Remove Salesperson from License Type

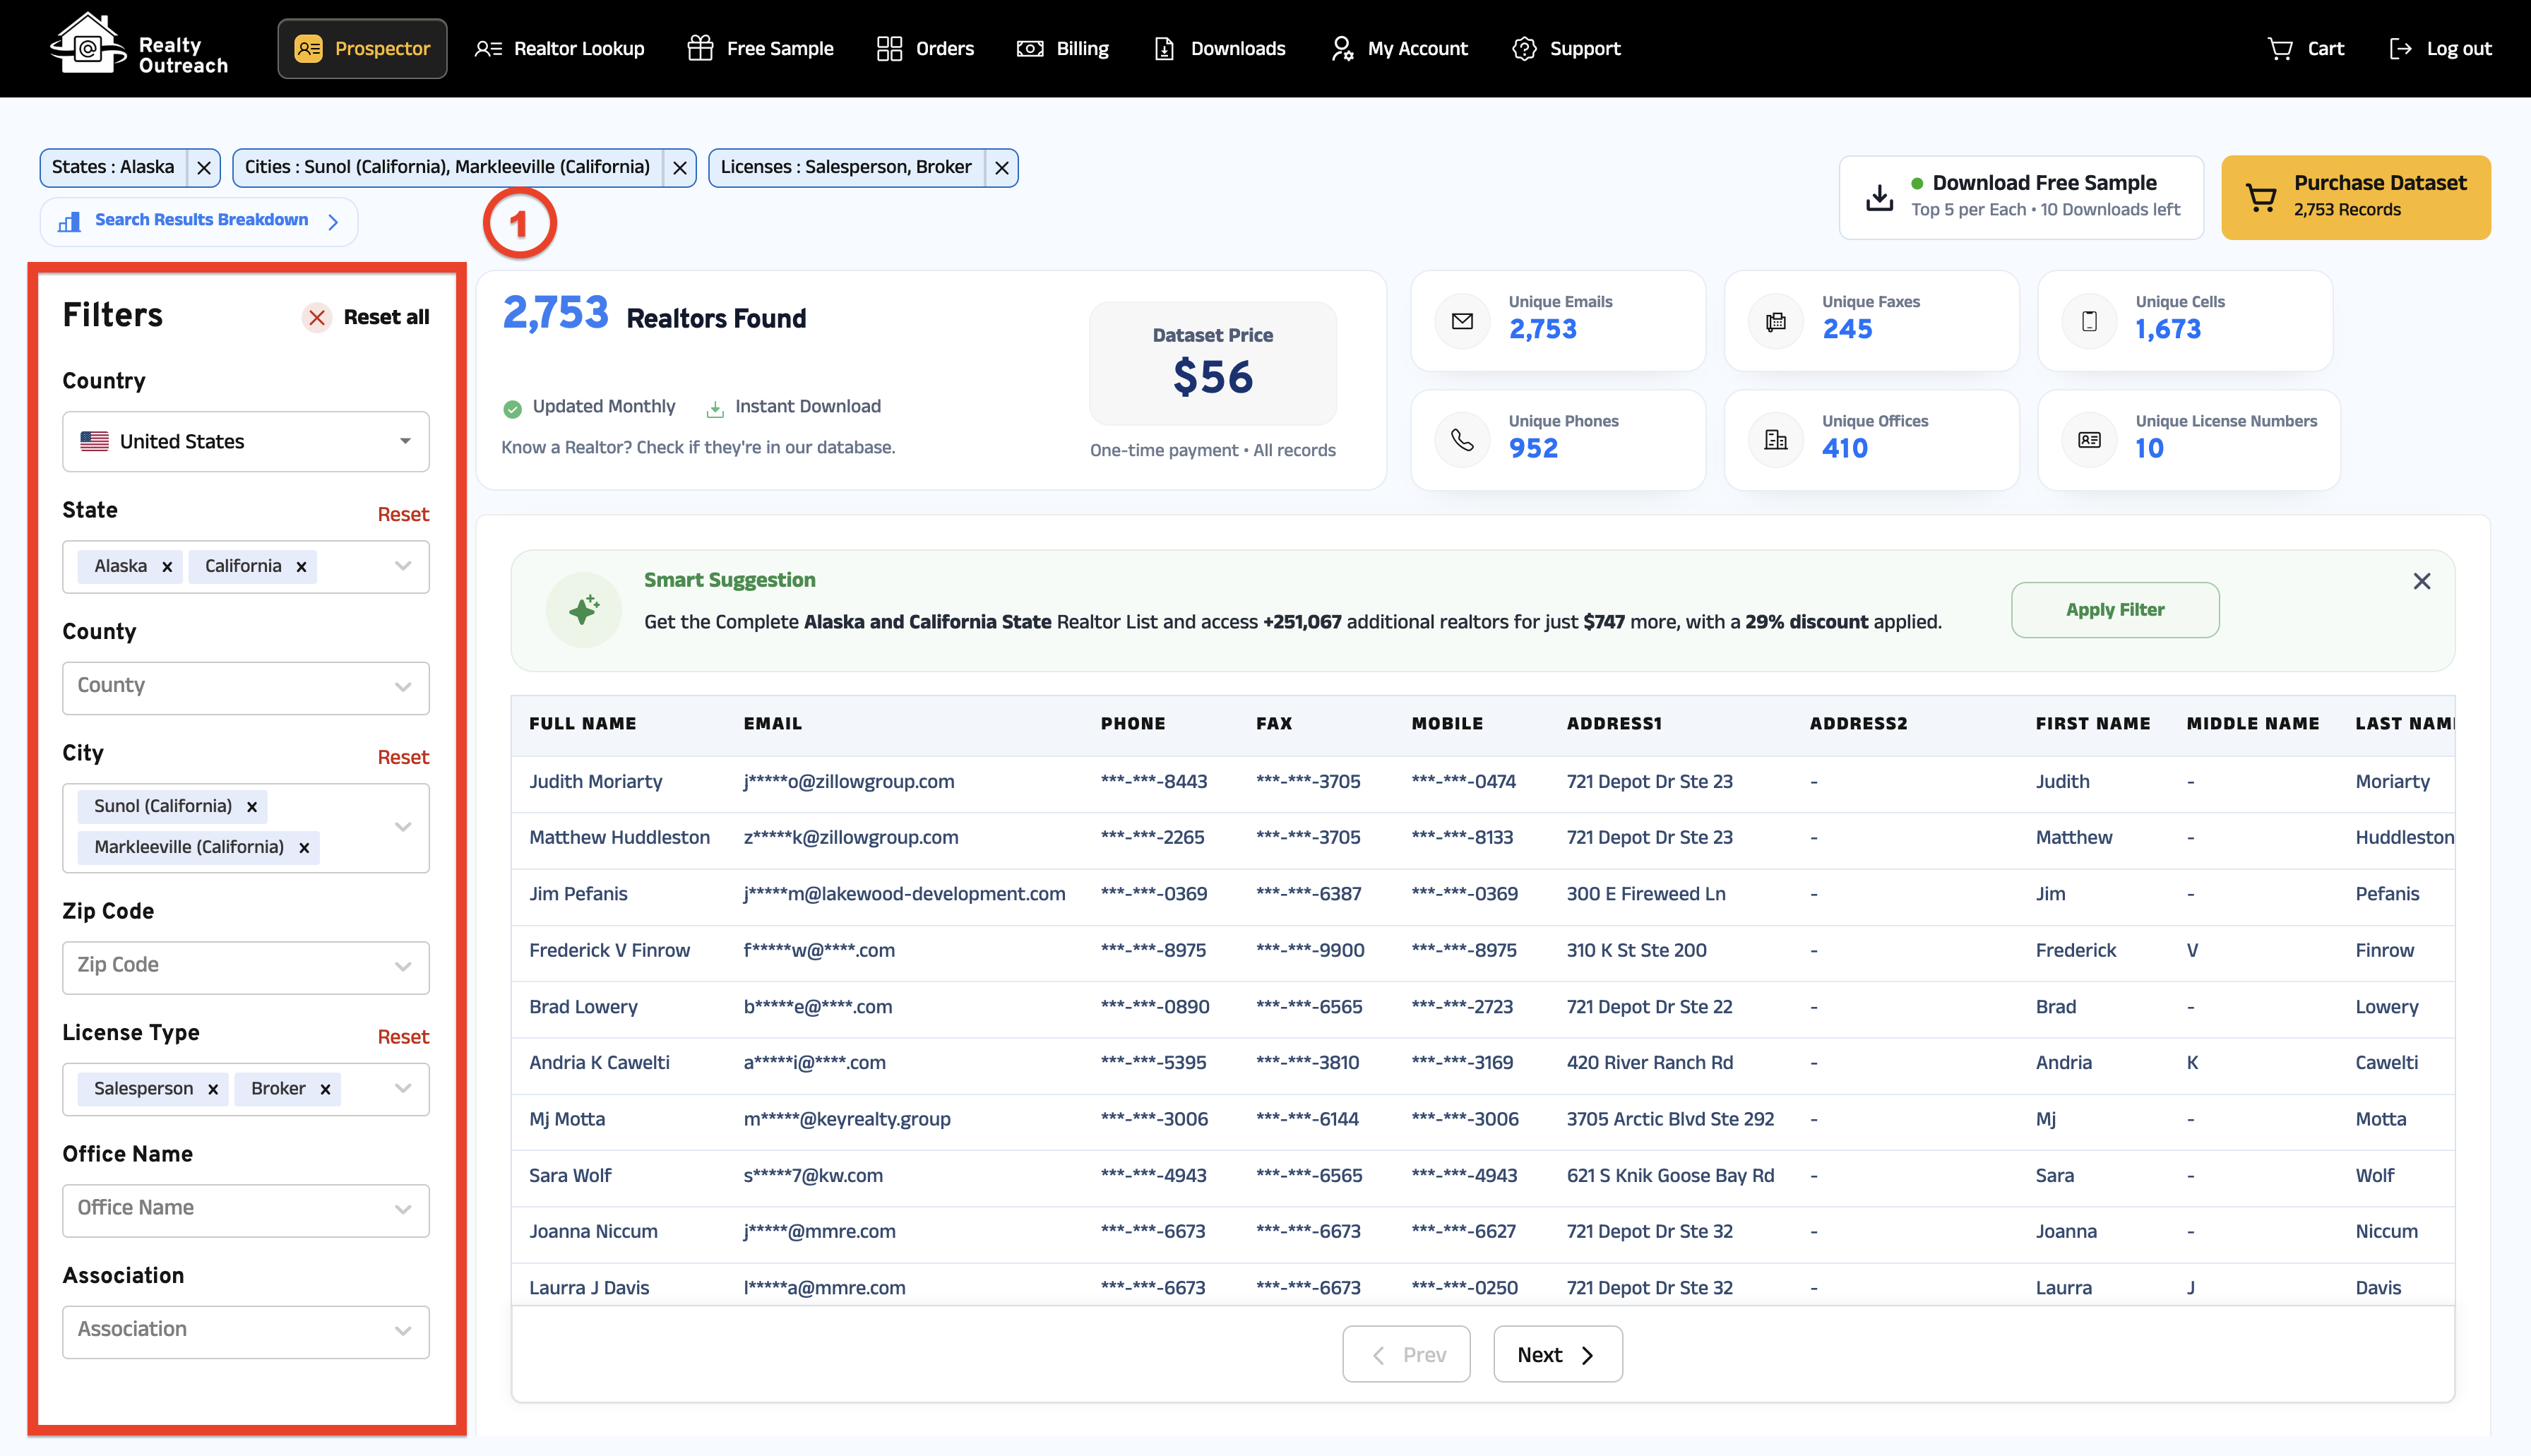click(x=213, y=1090)
